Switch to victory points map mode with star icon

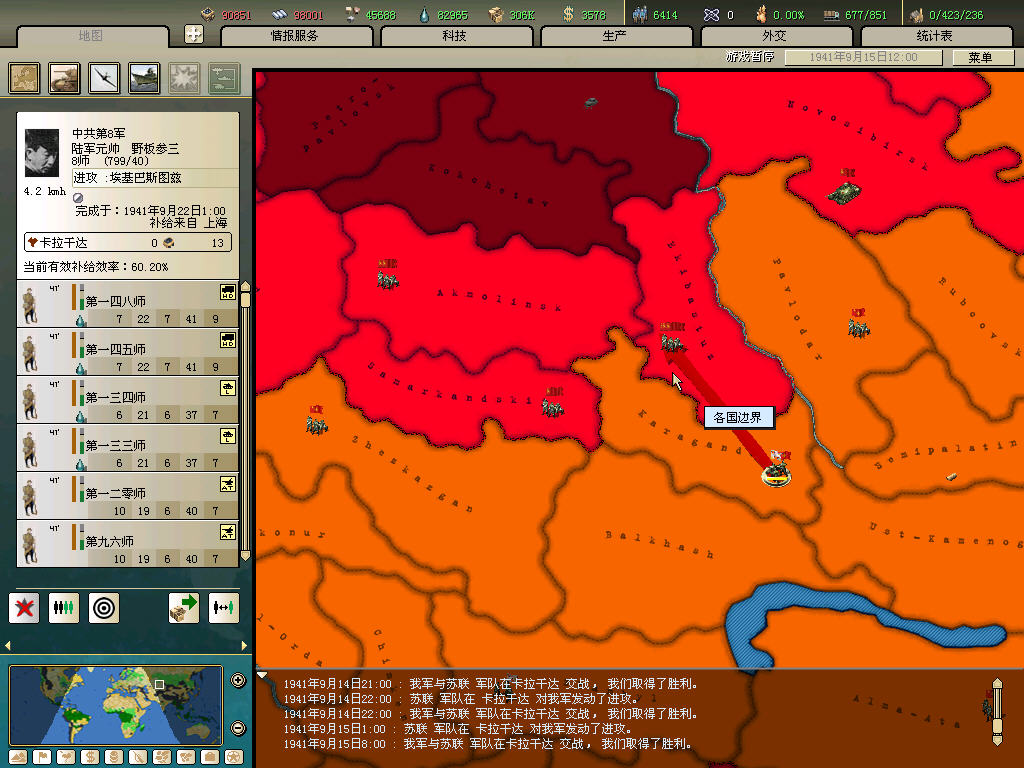point(234,758)
